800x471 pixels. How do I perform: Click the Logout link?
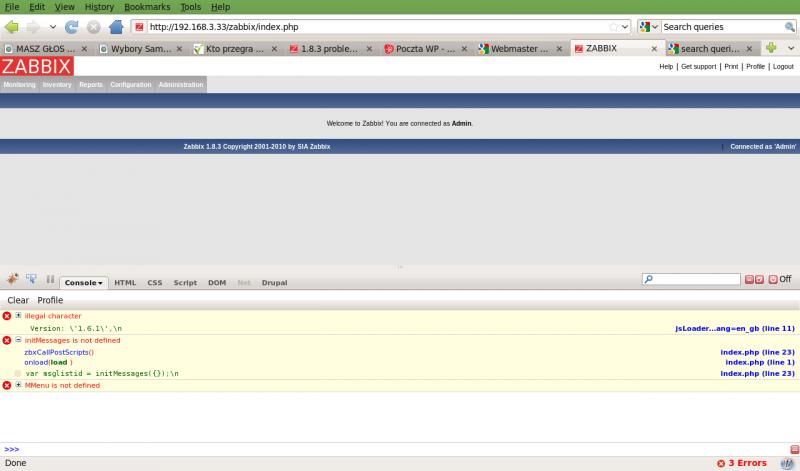click(x=783, y=66)
